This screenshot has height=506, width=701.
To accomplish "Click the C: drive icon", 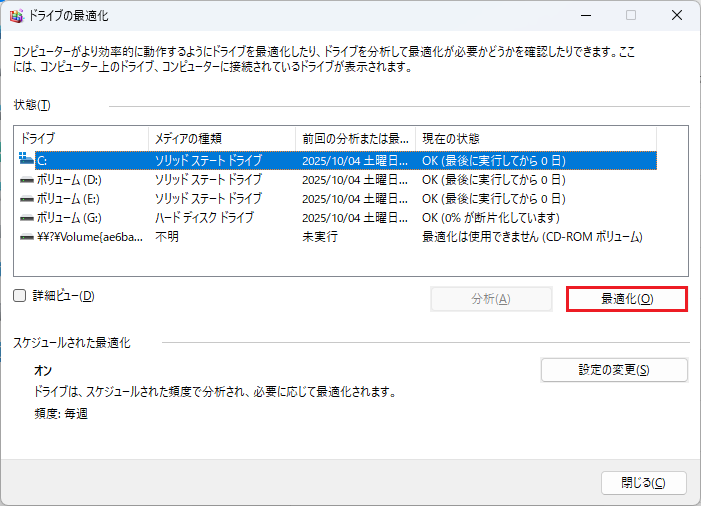I will click(x=27, y=160).
